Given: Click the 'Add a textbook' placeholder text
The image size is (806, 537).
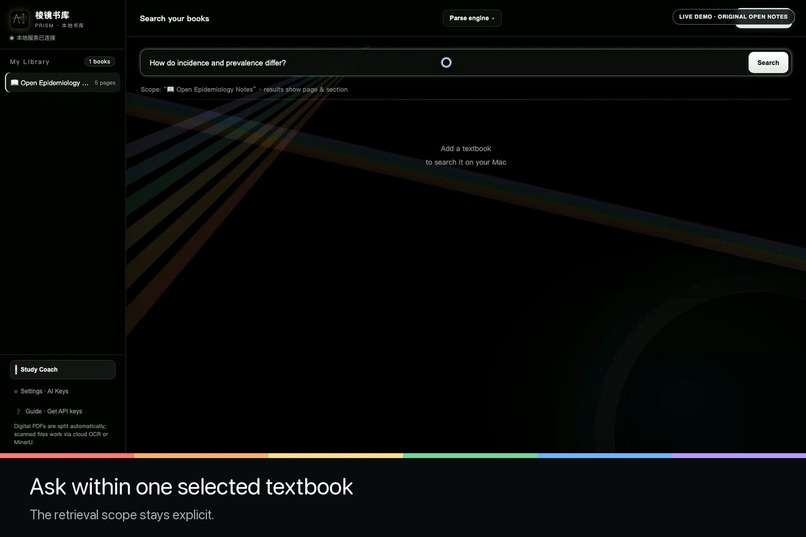Looking at the screenshot, I should tap(466, 149).
